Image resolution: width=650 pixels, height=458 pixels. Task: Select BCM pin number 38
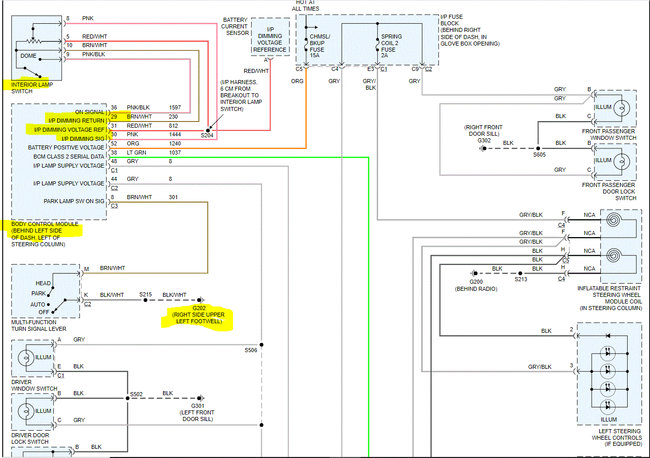coord(114,153)
